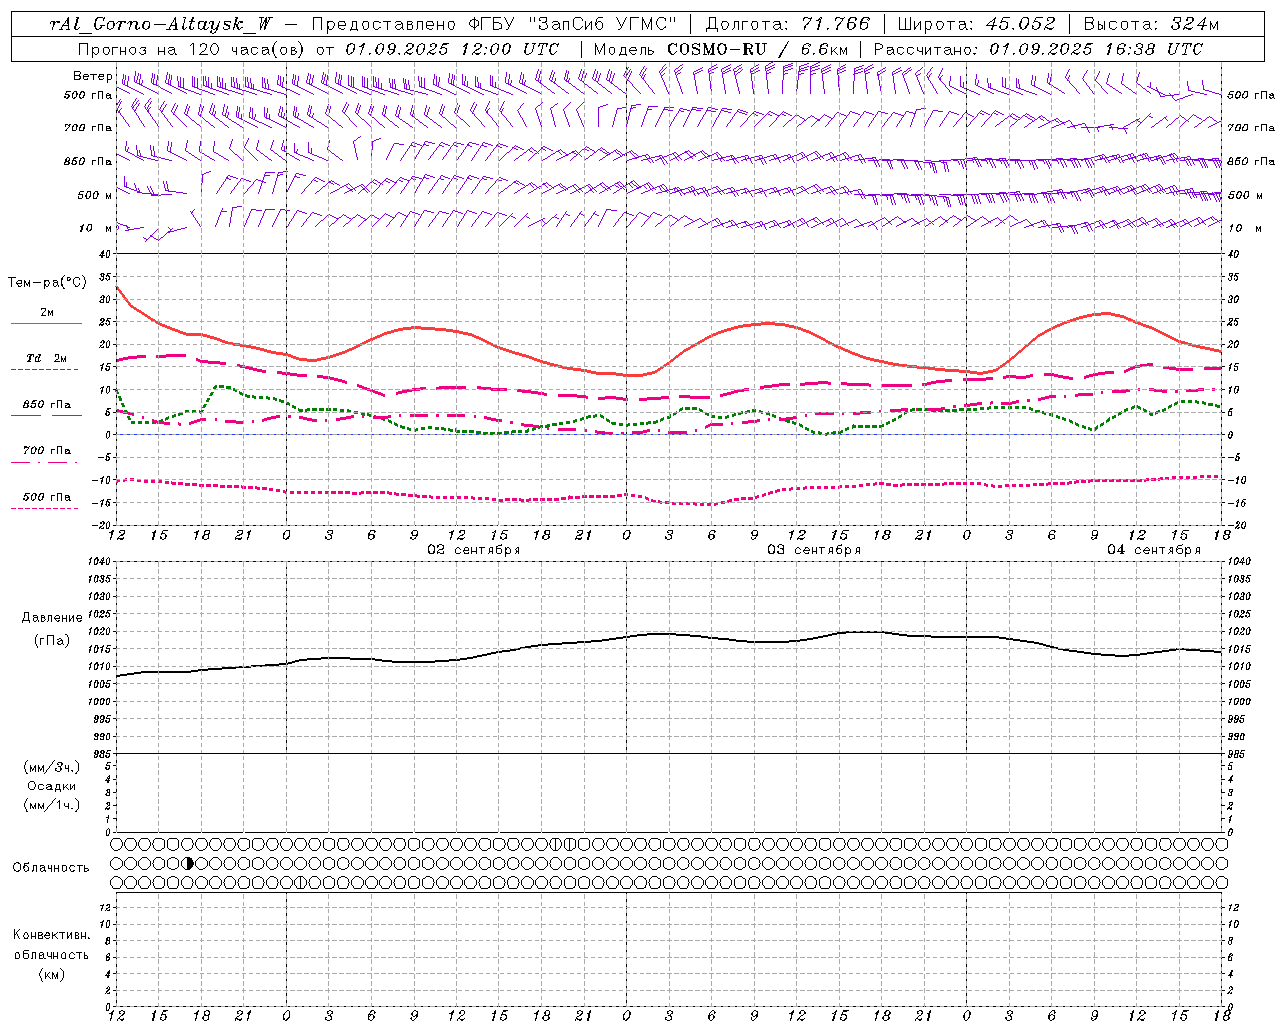Click the calculation time 01.09.2025 16:38 UTC

click(1096, 49)
